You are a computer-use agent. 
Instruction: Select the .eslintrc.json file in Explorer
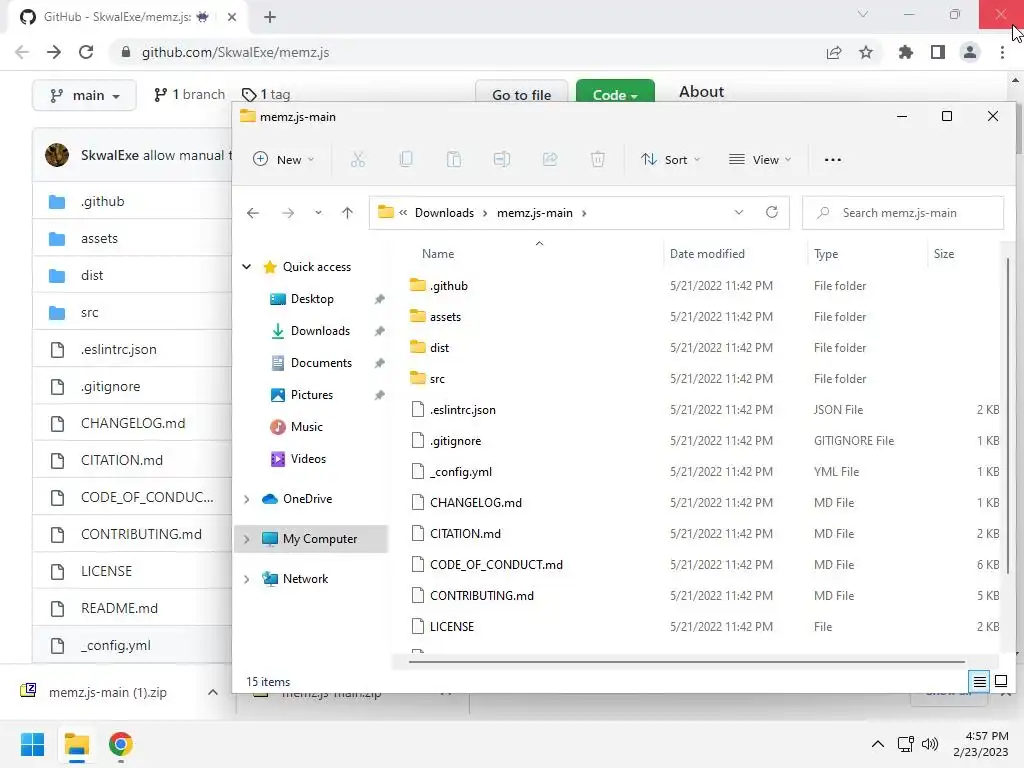tap(462, 409)
